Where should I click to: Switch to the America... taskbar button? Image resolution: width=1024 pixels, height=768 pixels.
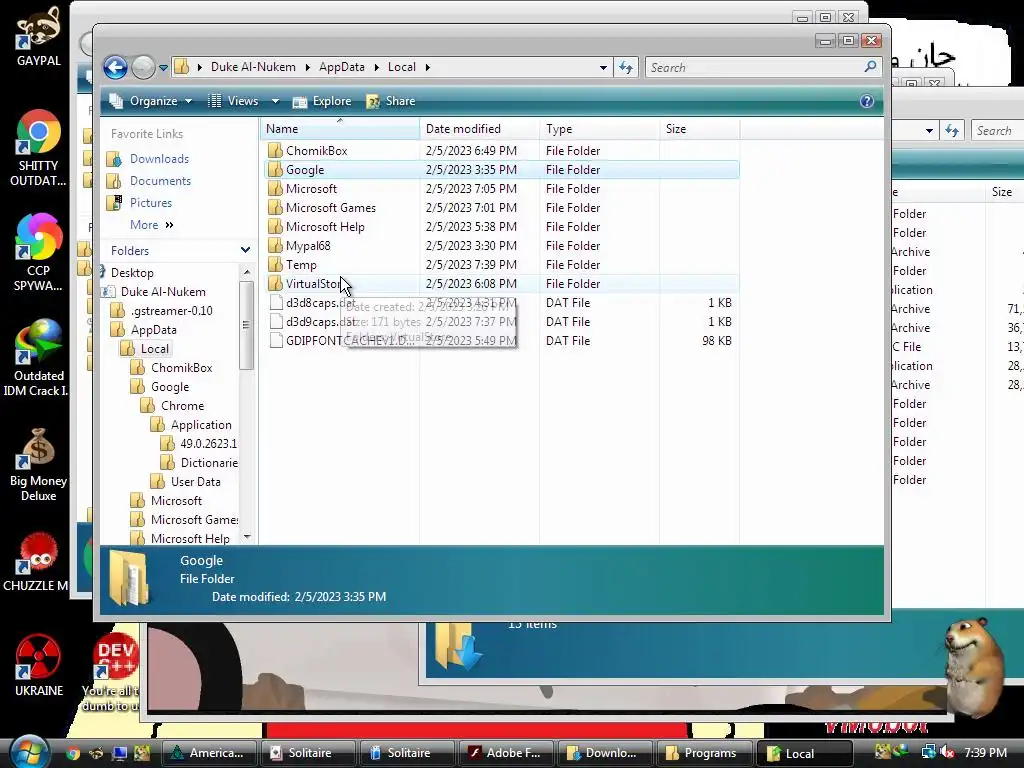click(209, 753)
